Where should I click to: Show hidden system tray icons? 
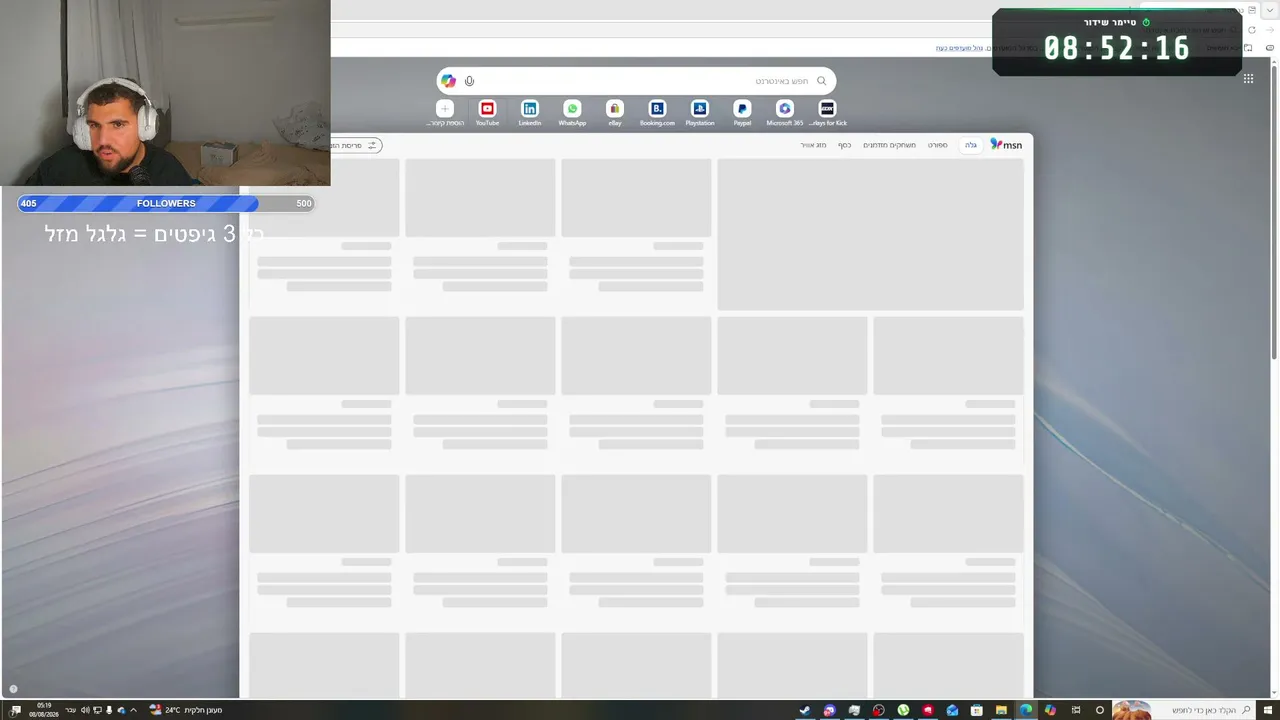point(133,710)
